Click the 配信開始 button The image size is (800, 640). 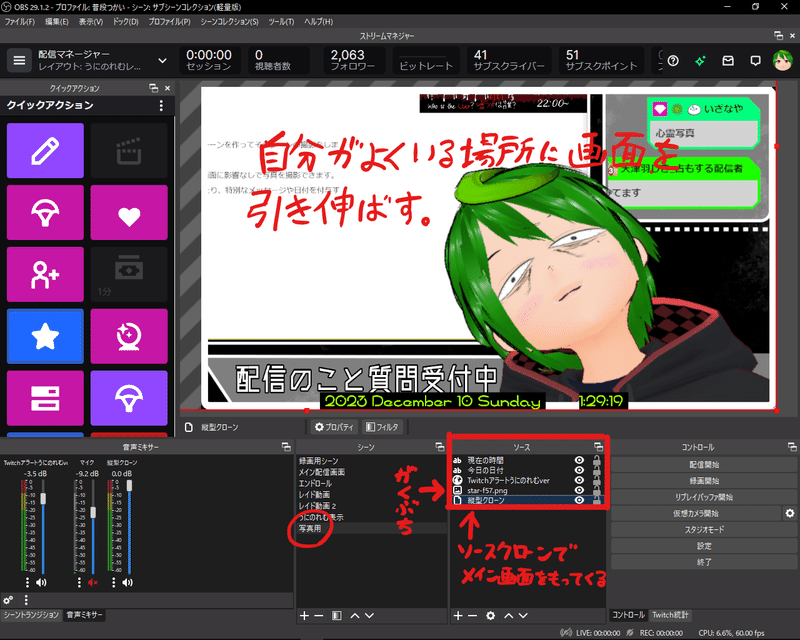click(704, 465)
